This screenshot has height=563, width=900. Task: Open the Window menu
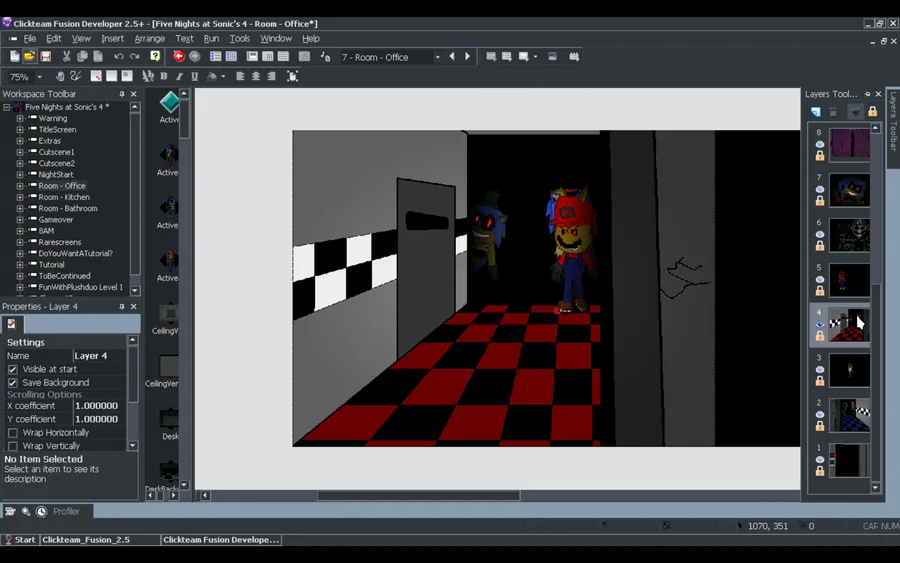click(x=276, y=38)
